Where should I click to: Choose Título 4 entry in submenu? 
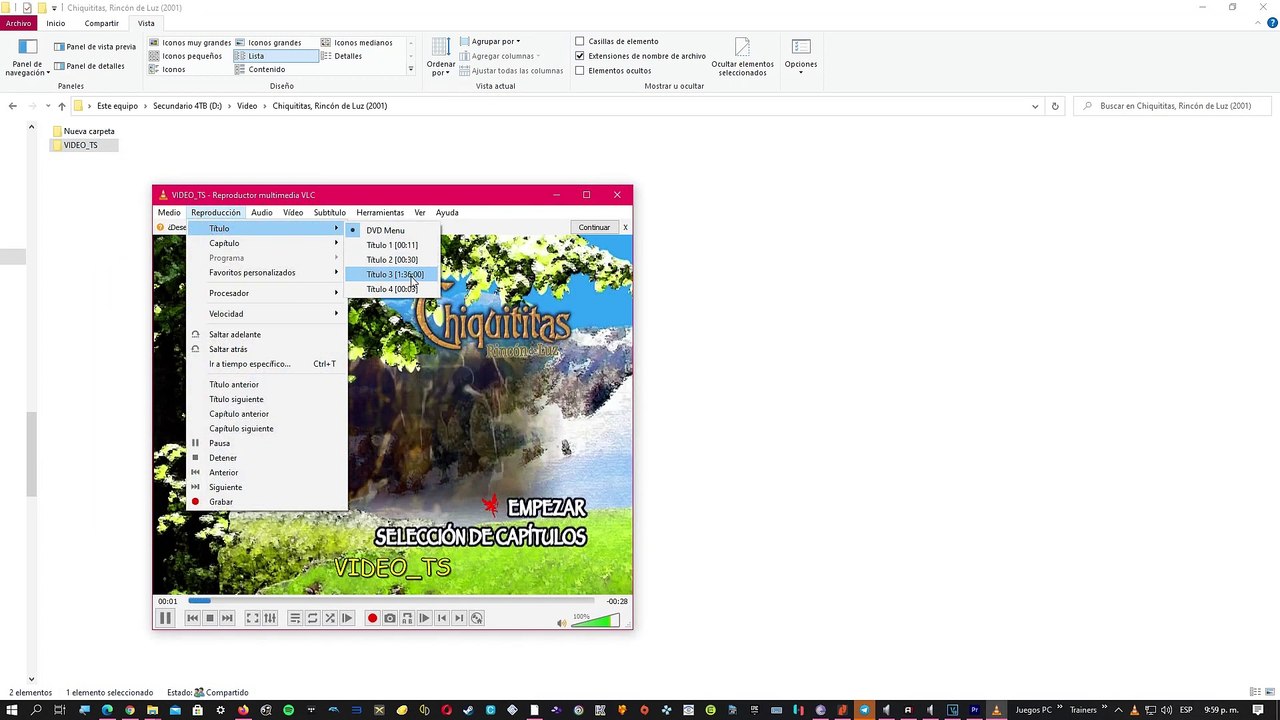(x=392, y=289)
